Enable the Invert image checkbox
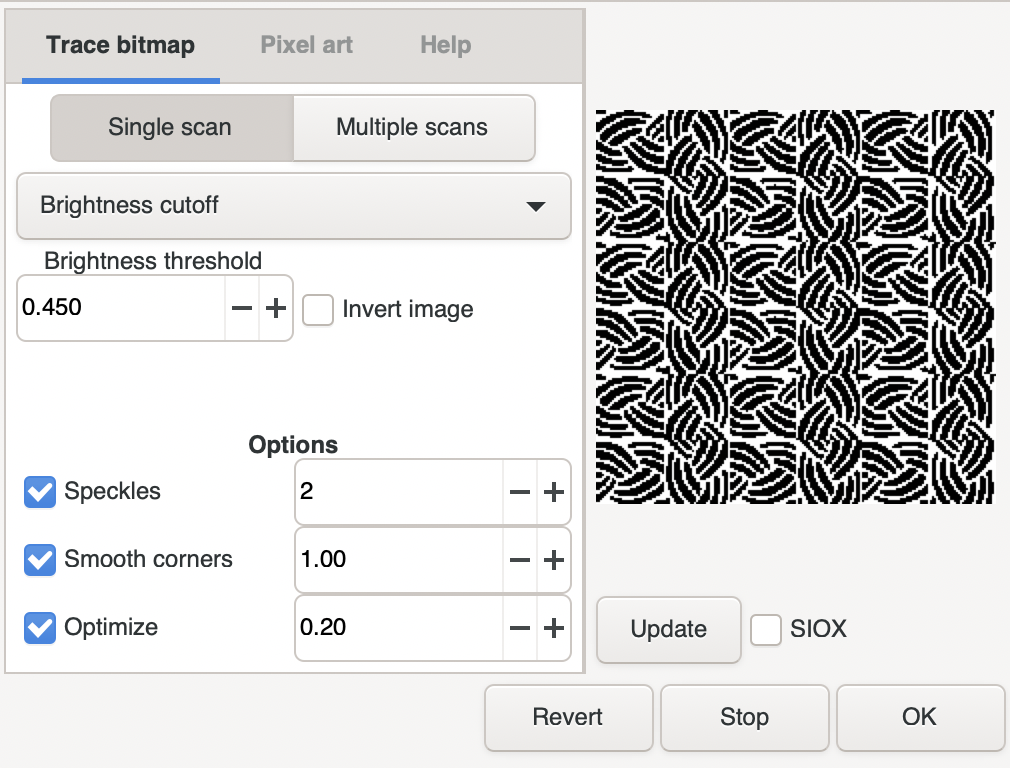The height and width of the screenshot is (768, 1010). pos(318,309)
